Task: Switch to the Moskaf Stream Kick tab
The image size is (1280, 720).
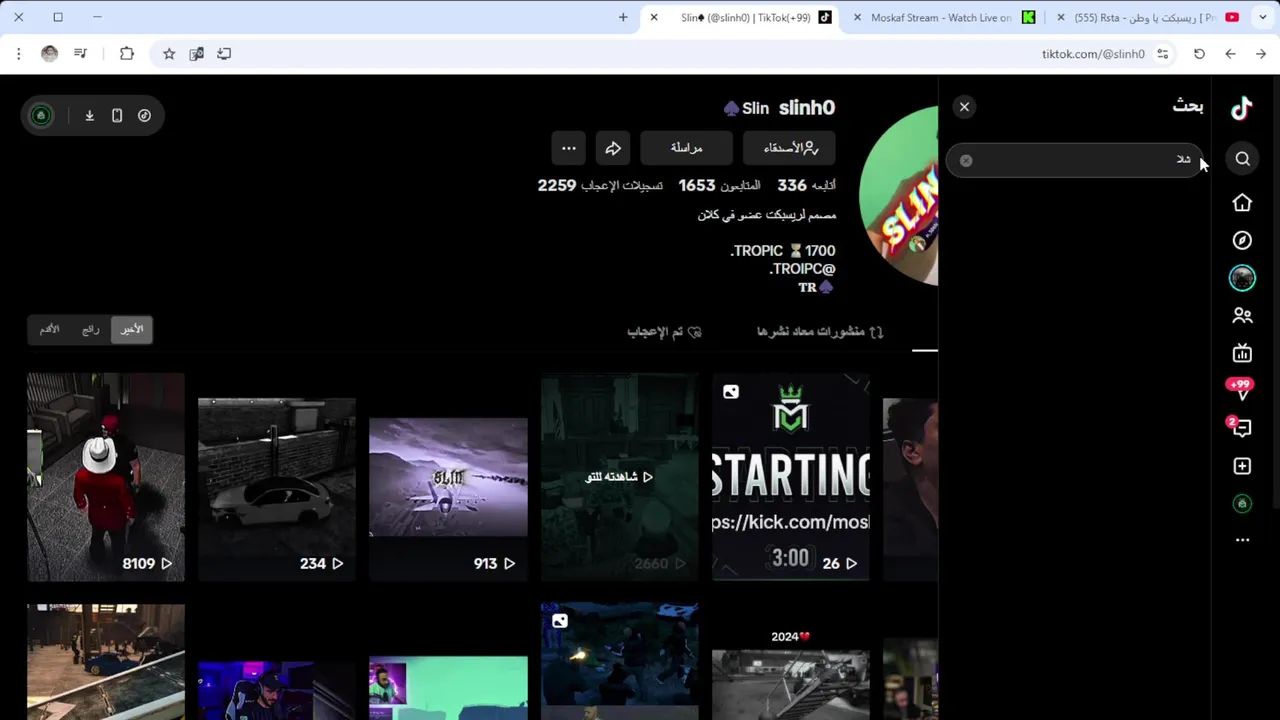Action: click(944, 17)
